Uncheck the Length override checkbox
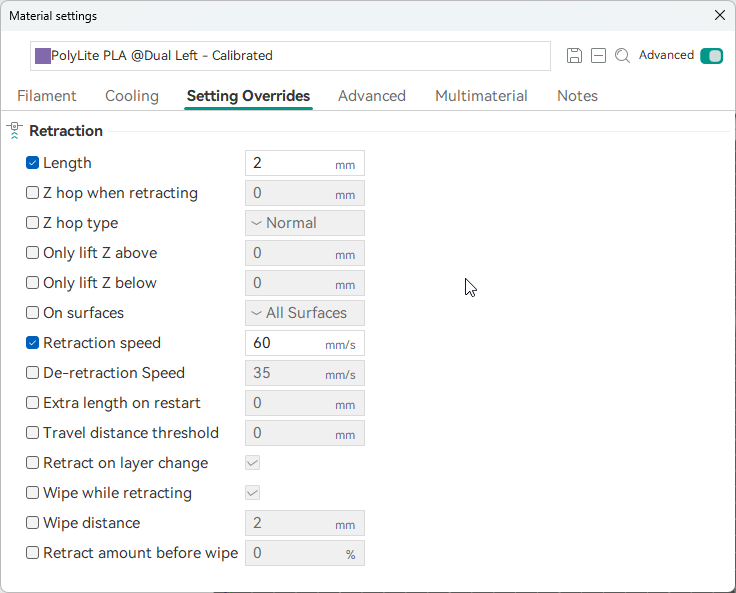This screenshot has height=593, width=736. click(32, 163)
